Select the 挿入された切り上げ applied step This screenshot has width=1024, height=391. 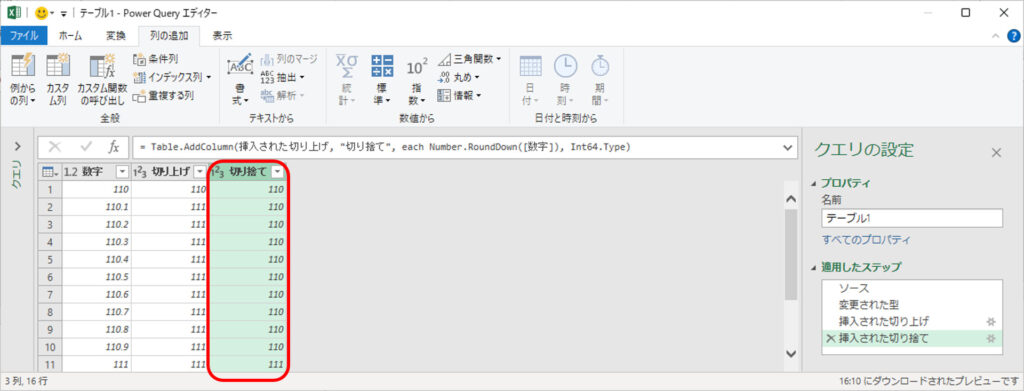pos(912,321)
